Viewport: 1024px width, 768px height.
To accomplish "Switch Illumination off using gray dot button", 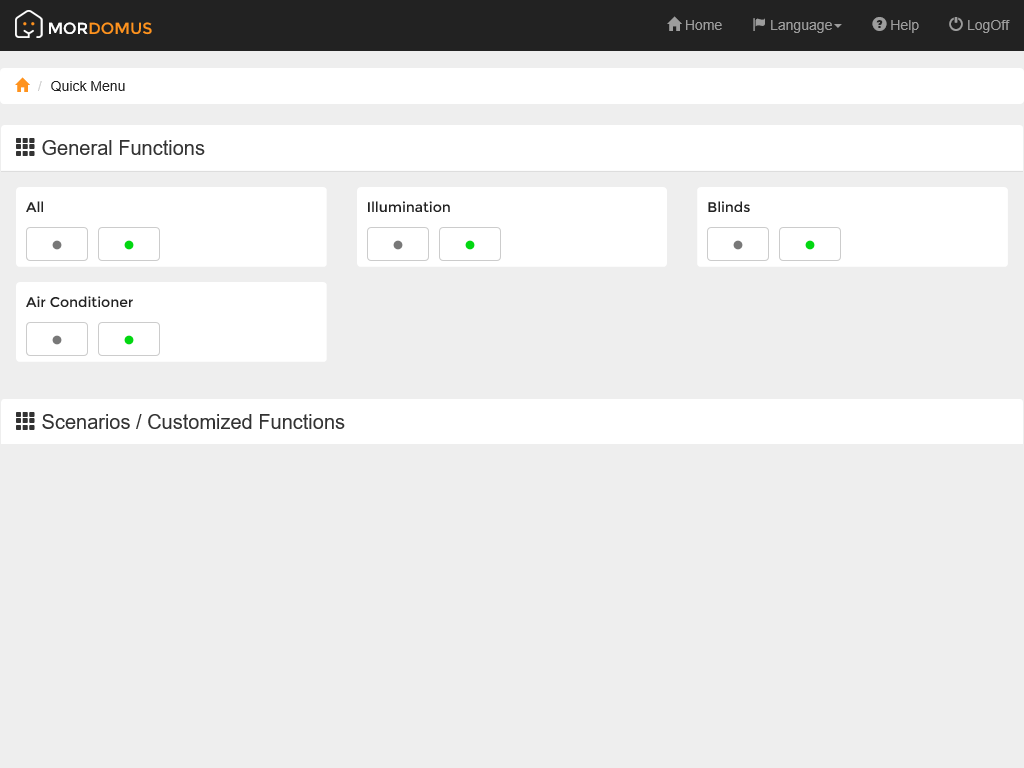I will (x=398, y=244).
